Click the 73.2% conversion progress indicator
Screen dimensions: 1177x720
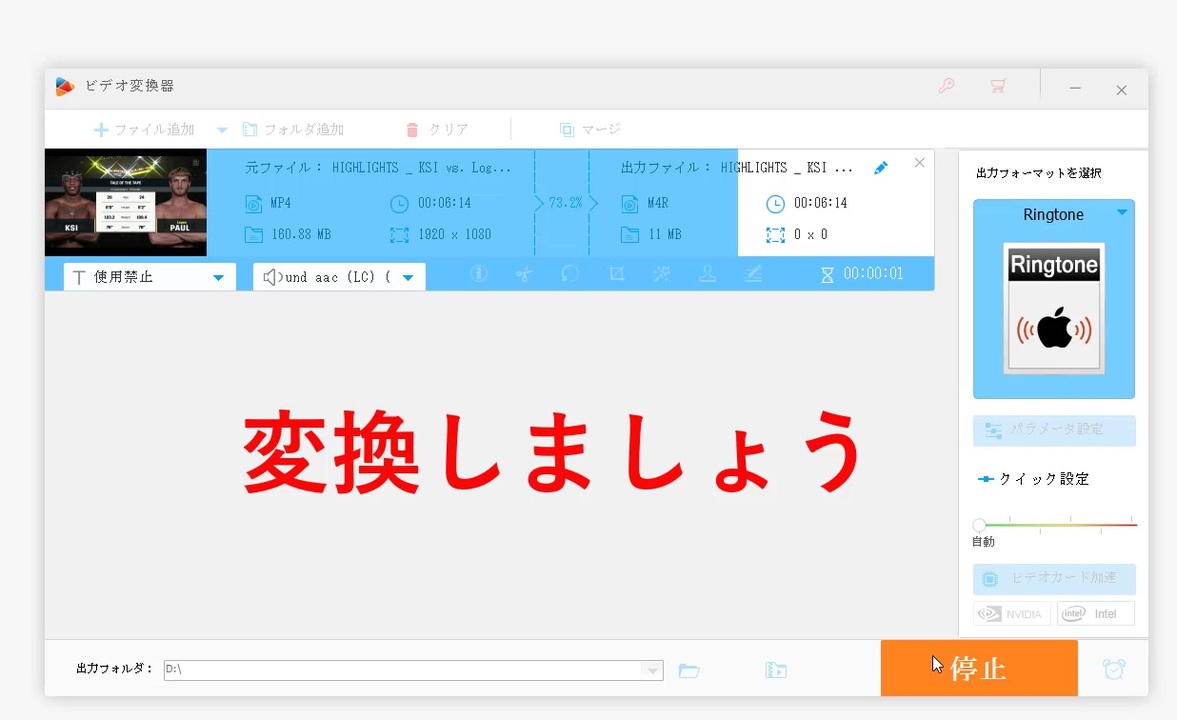pos(565,203)
